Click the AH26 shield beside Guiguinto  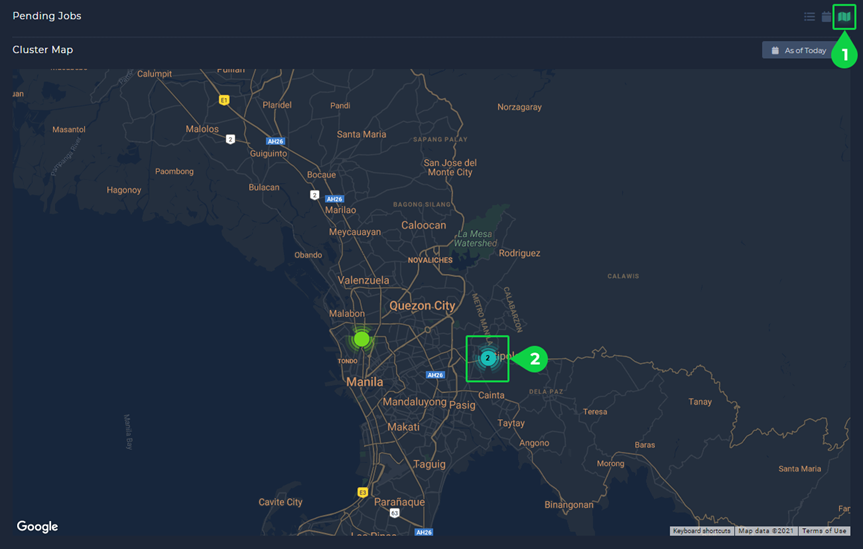[275, 141]
